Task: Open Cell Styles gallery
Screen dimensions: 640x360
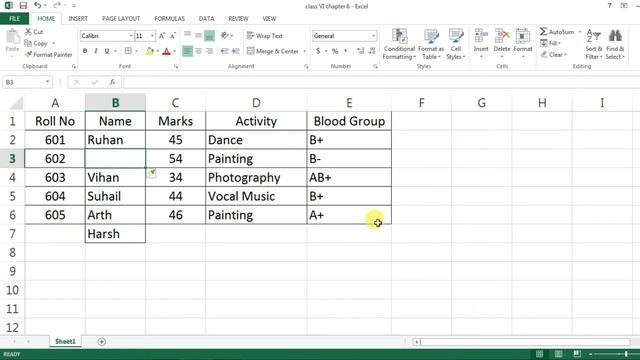Action: pyautogui.click(x=456, y=44)
